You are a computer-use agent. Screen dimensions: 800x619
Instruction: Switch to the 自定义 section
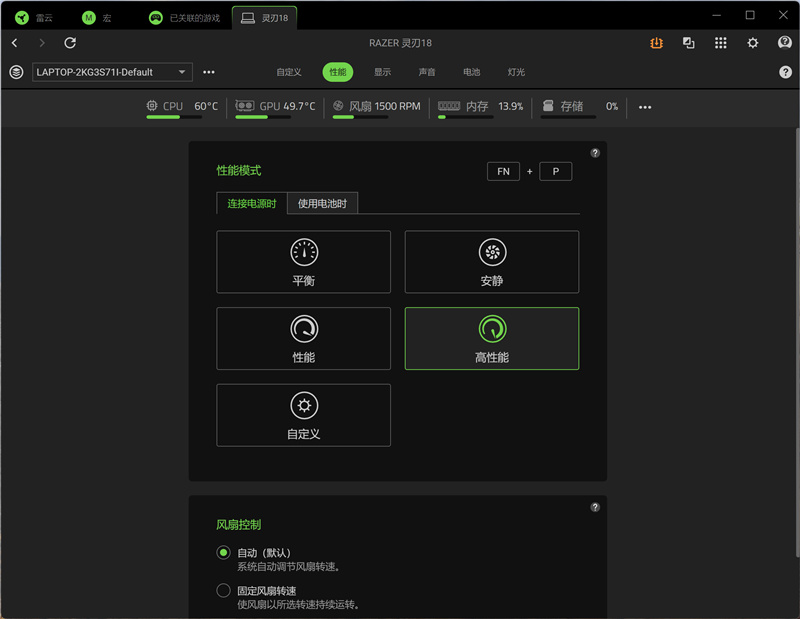tap(289, 72)
